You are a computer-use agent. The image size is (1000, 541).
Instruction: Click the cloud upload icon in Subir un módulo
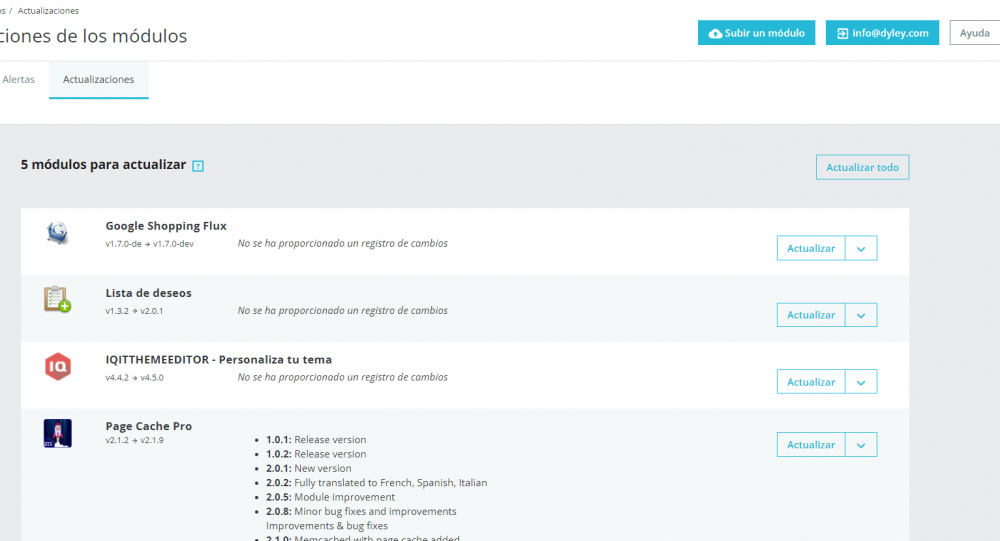[716, 33]
